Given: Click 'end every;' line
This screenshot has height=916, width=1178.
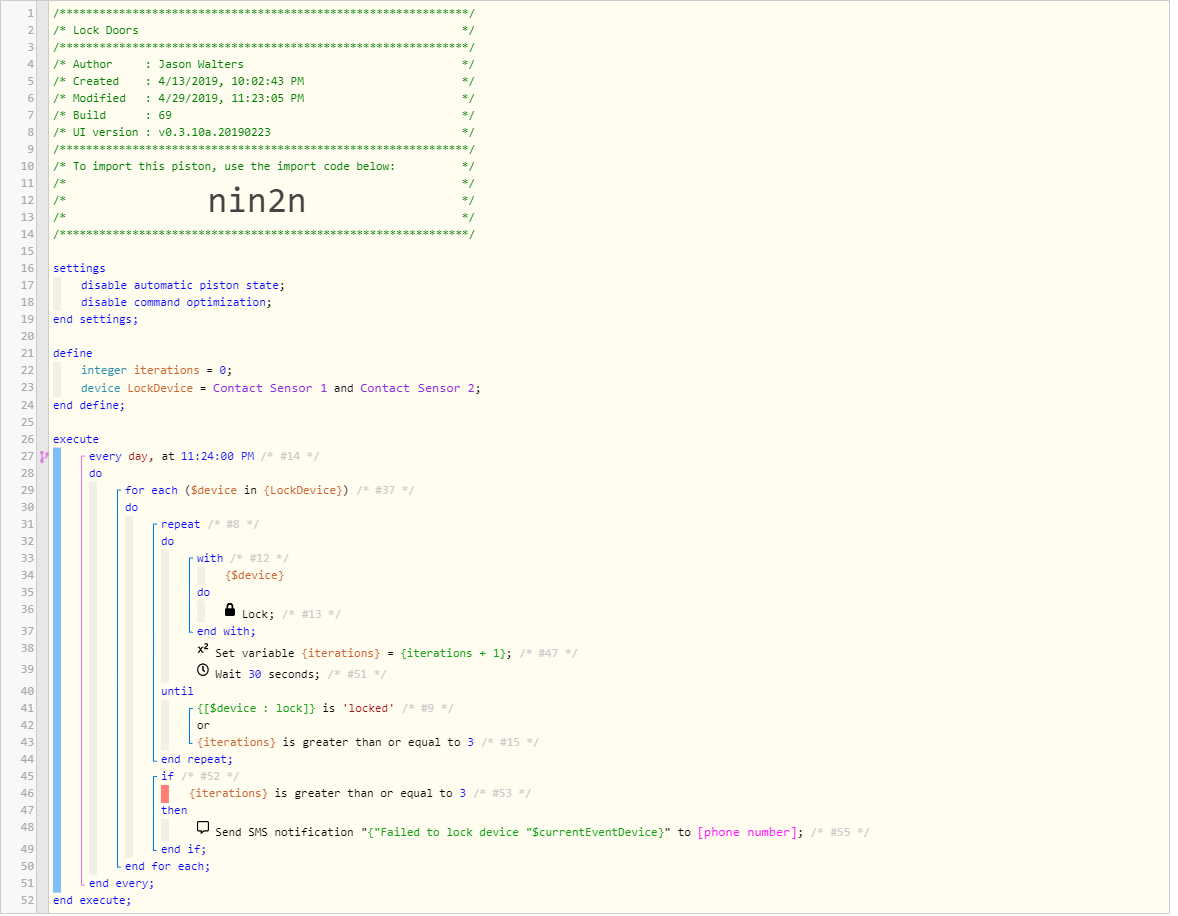Looking at the screenshot, I should [122, 884].
